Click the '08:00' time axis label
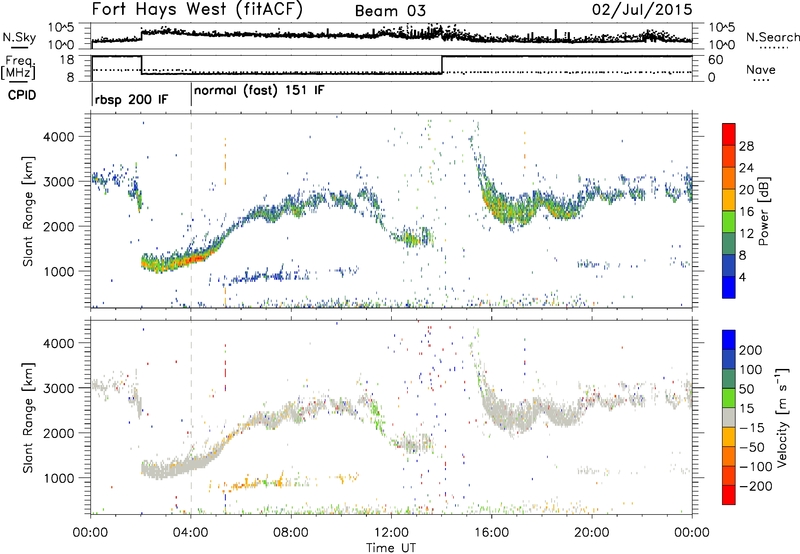Viewport: 800px width, 554px height. click(x=291, y=533)
